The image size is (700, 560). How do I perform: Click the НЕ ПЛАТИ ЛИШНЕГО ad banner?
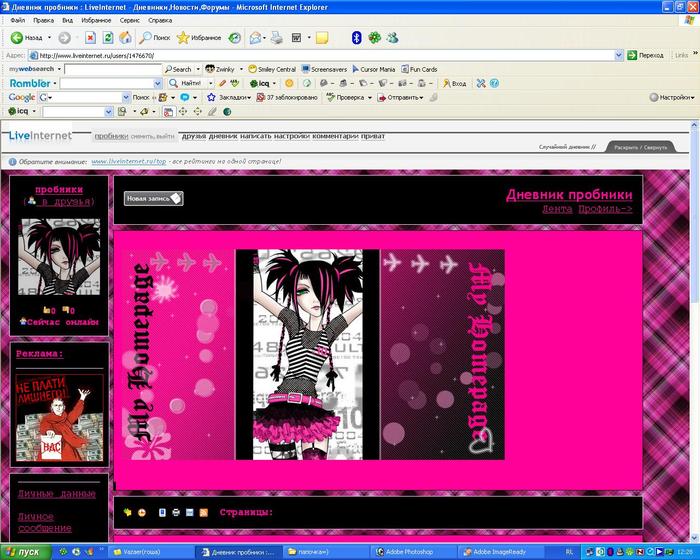[x=59, y=418]
